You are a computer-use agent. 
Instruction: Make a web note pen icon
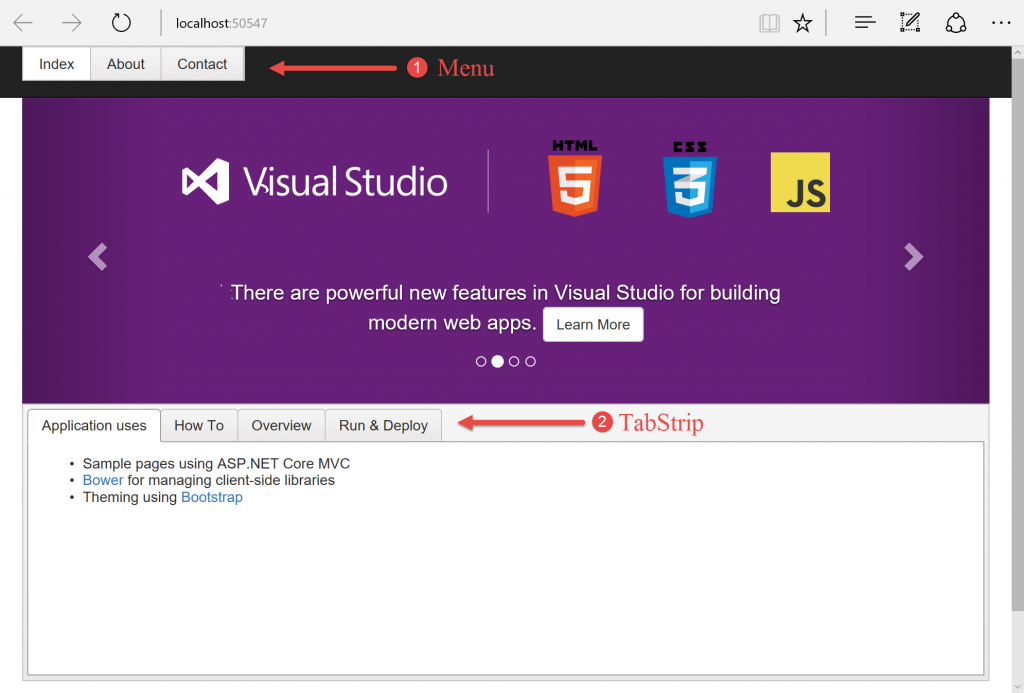click(910, 23)
